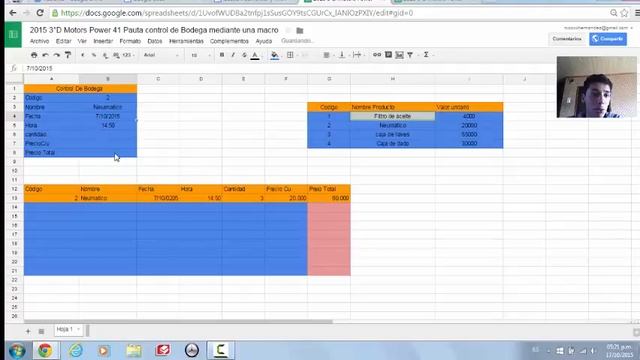
Task: Click the blue Compartir button
Action: (608, 39)
